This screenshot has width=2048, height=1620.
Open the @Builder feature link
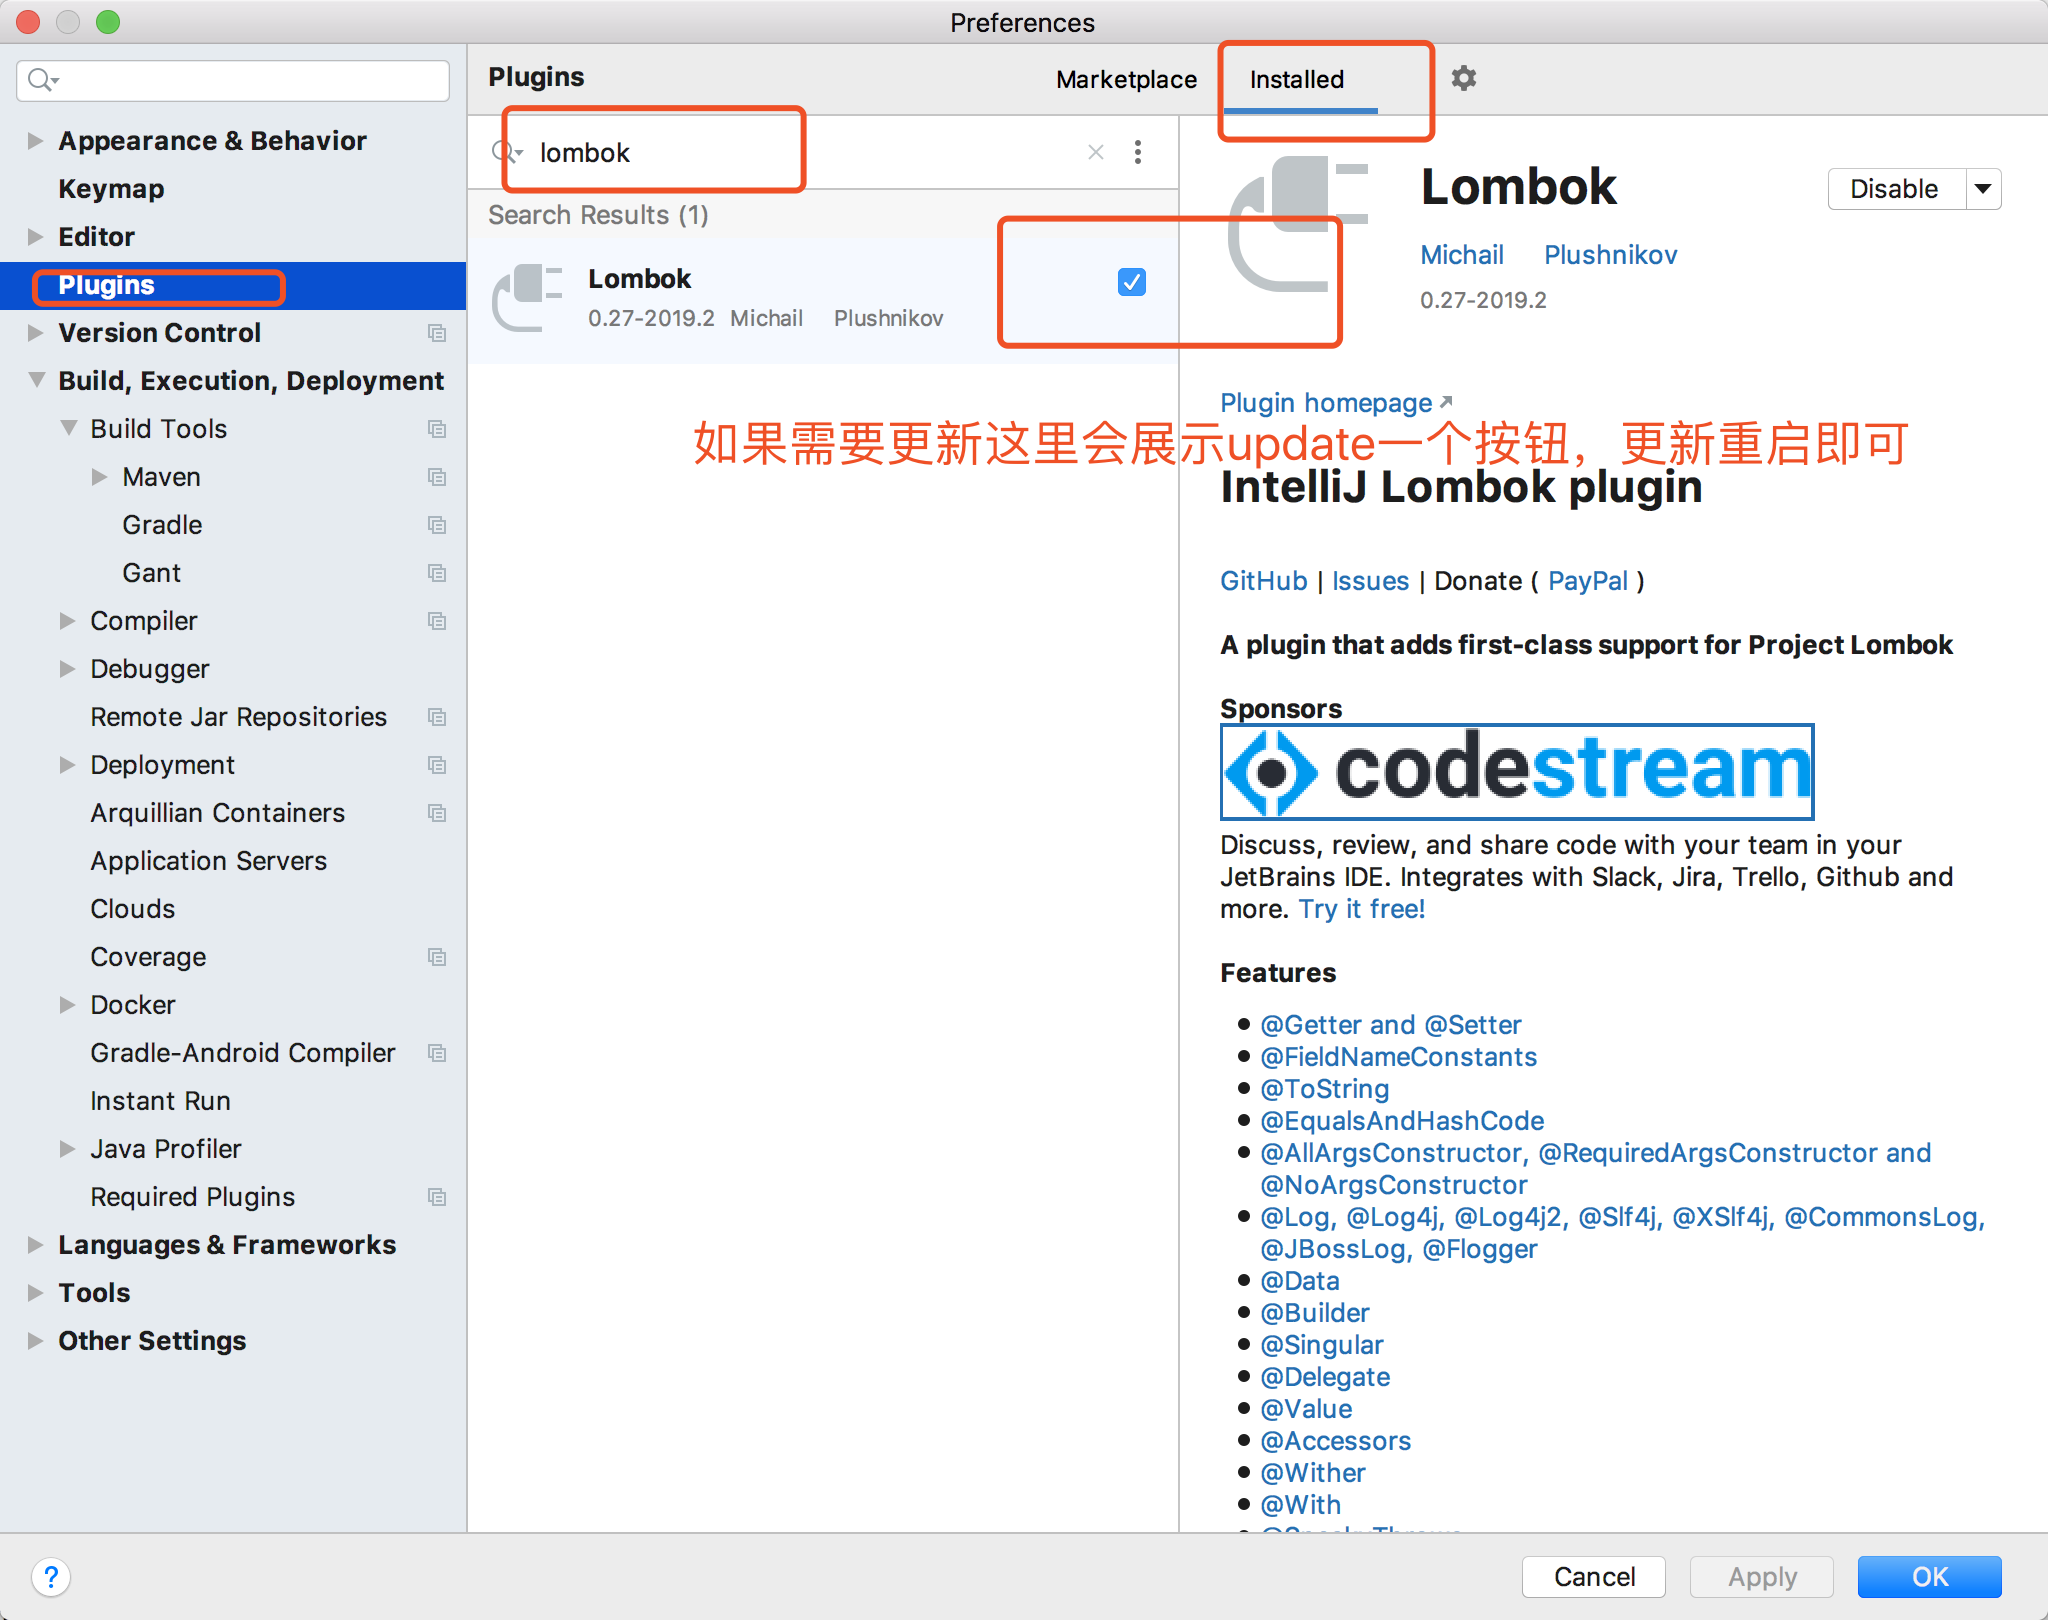tap(1315, 1313)
